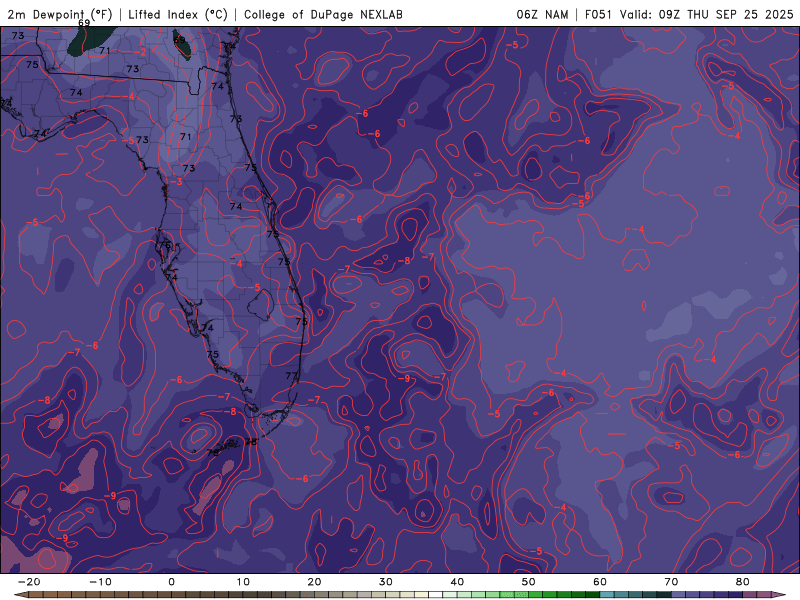
Task: Click the '50' color bar label
Action: click(529, 582)
